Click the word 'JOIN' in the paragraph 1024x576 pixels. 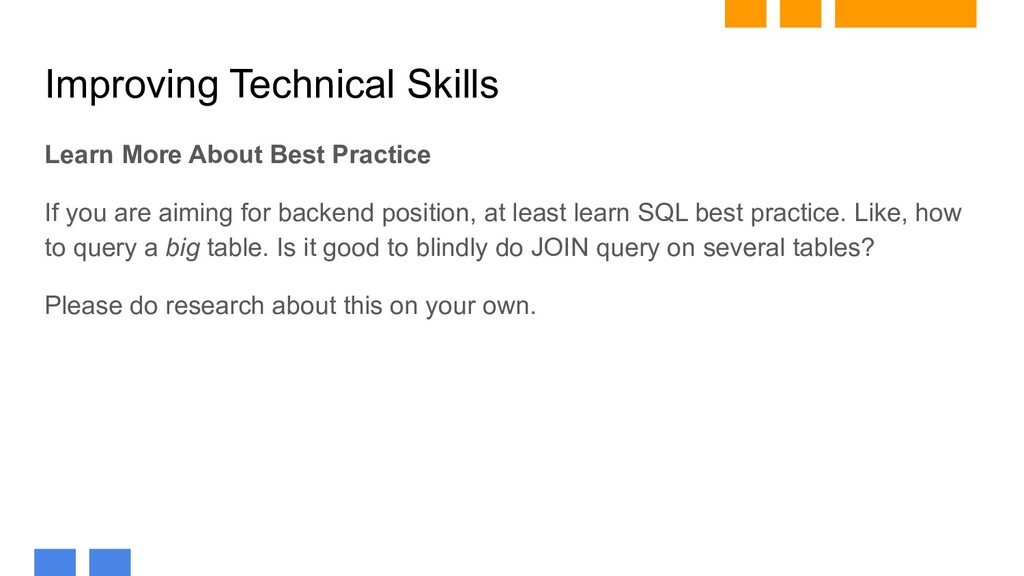[x=560, y=248]
